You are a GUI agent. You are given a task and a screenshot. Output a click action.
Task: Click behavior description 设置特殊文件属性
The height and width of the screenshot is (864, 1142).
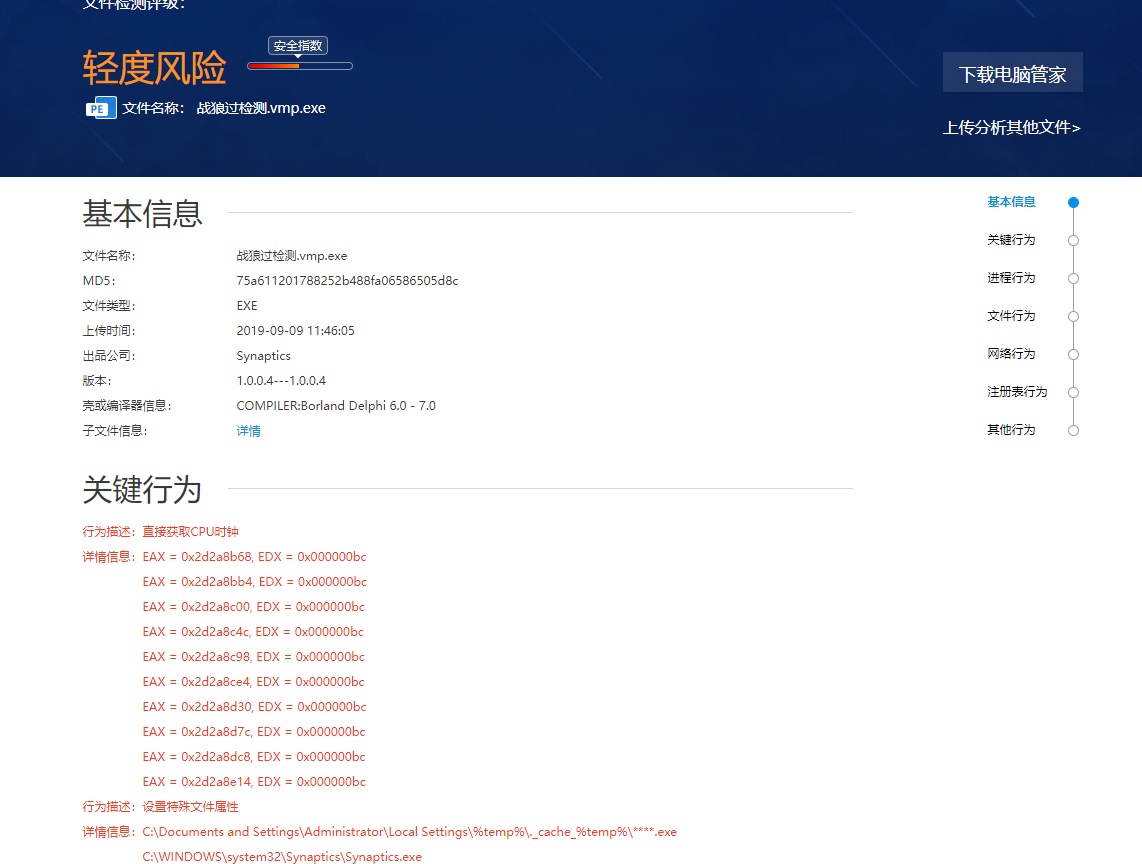click(x=190, y=806)
